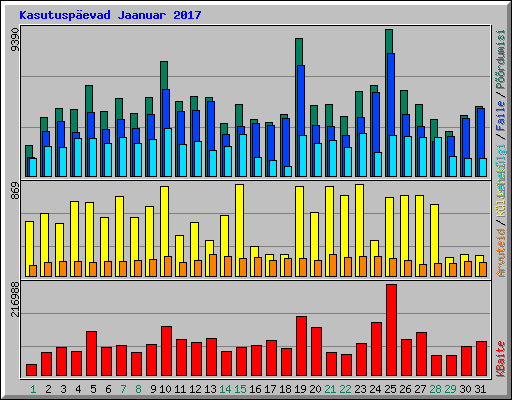Click the green Pöördumisi legend text

501,59
